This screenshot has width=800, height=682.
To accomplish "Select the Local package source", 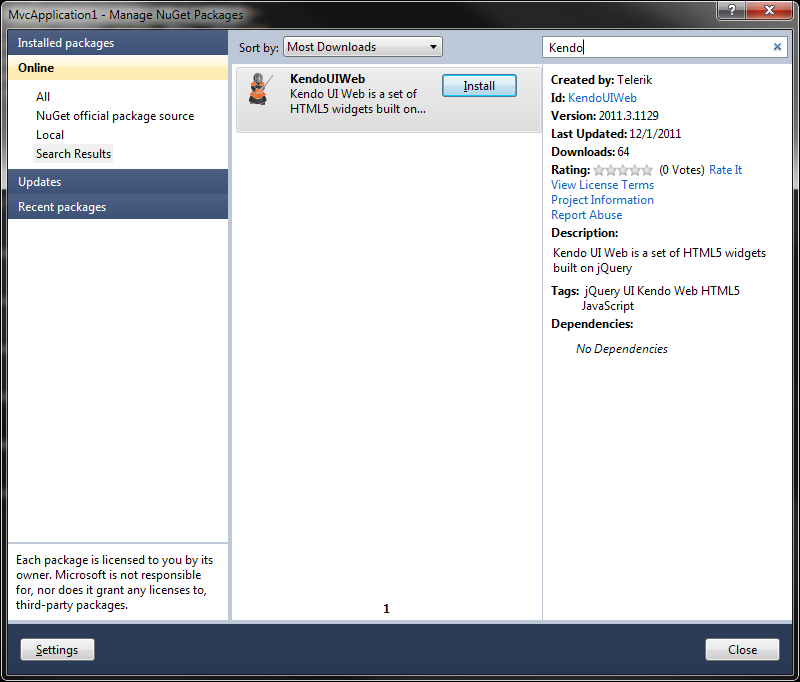I will (x=50, y=135).
